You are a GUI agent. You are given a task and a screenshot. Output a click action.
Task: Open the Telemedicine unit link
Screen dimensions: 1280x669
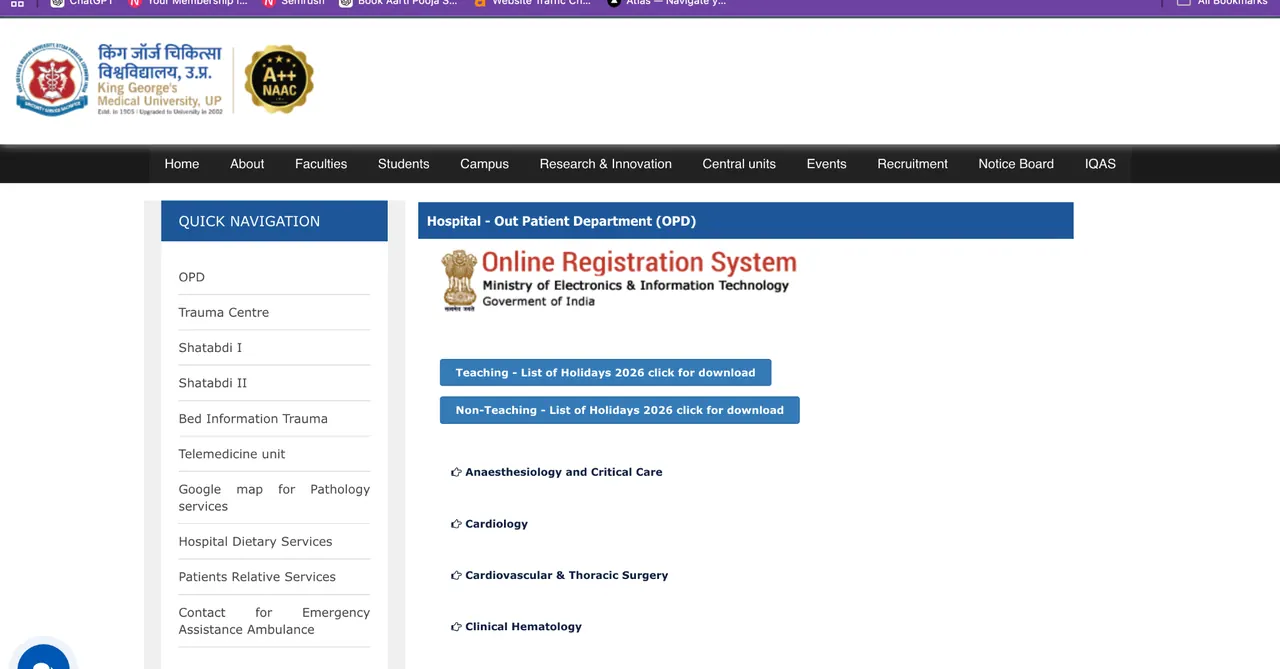pyautogui.click(x=232, y=454)
